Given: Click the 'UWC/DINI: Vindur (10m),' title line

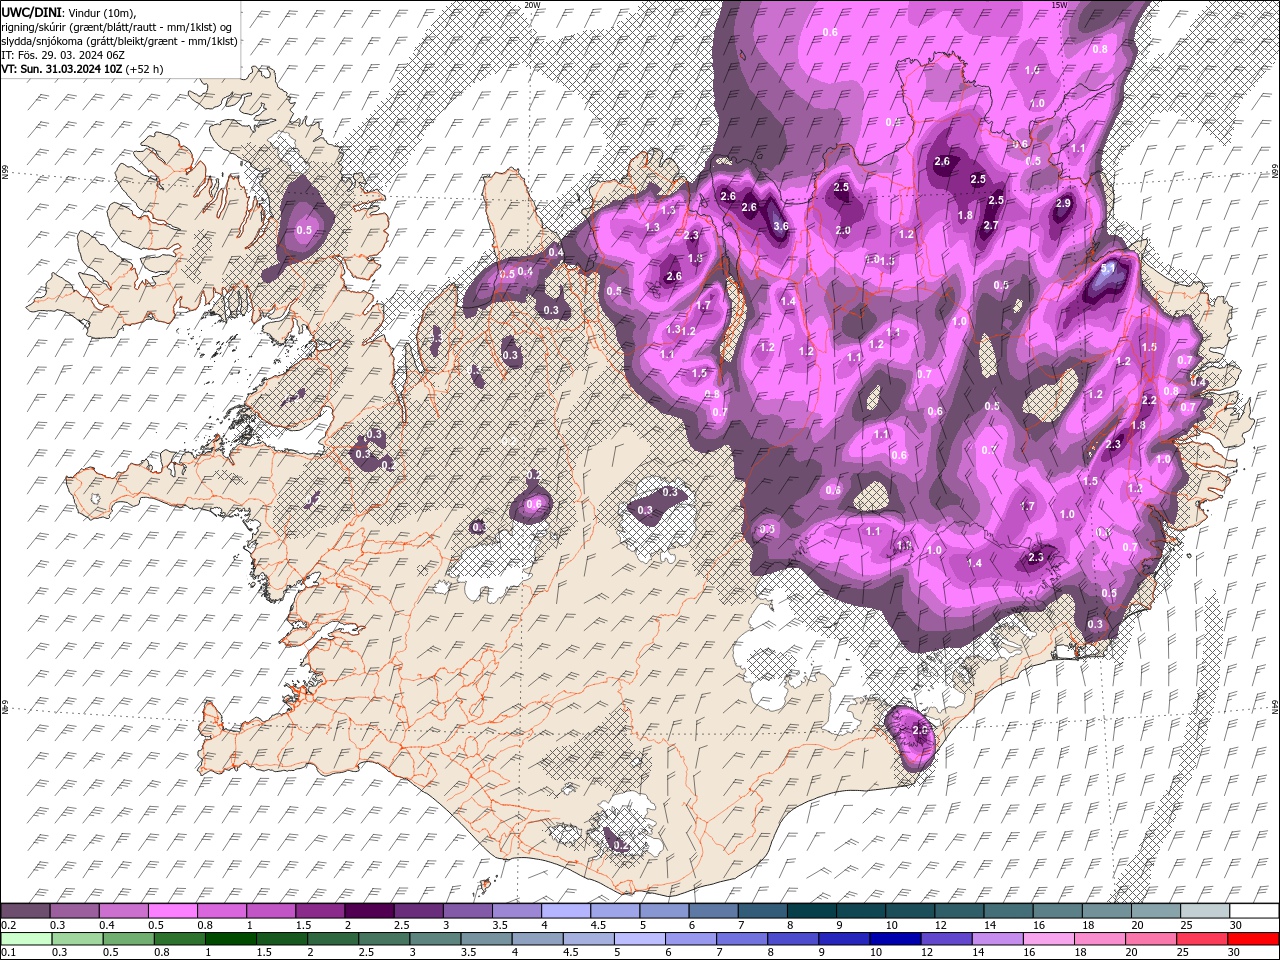Looking at the screenshot, I should point(69,12).
